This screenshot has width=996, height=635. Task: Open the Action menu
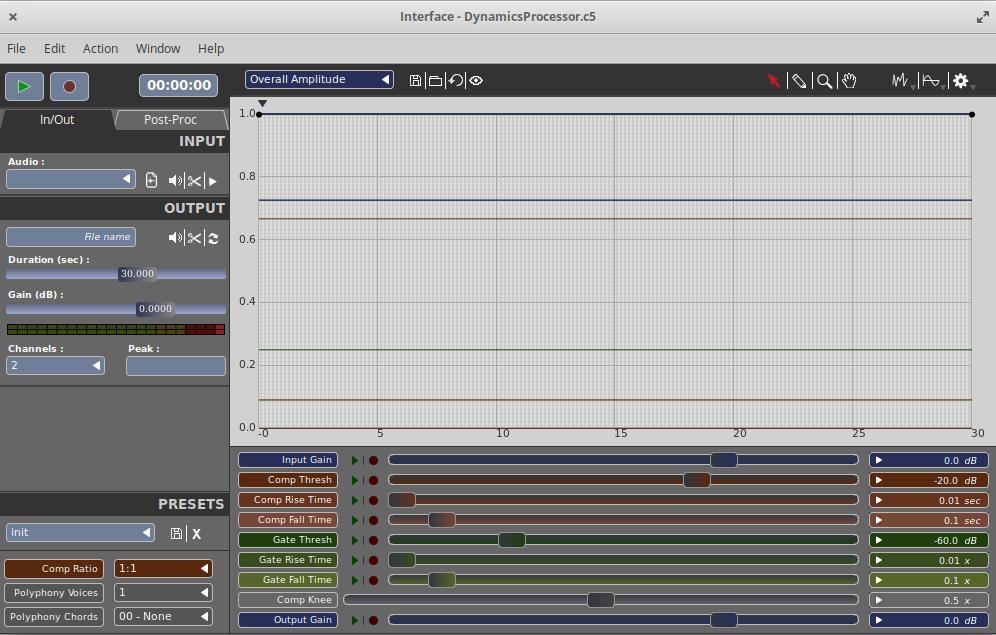point(100,48)
